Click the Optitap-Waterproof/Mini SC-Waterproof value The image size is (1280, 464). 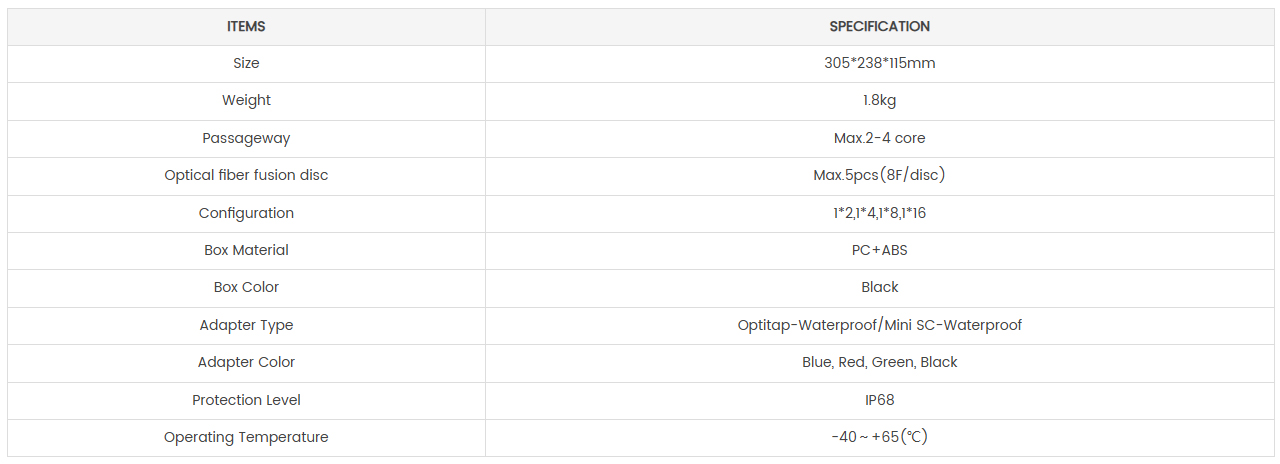[879, 325]
